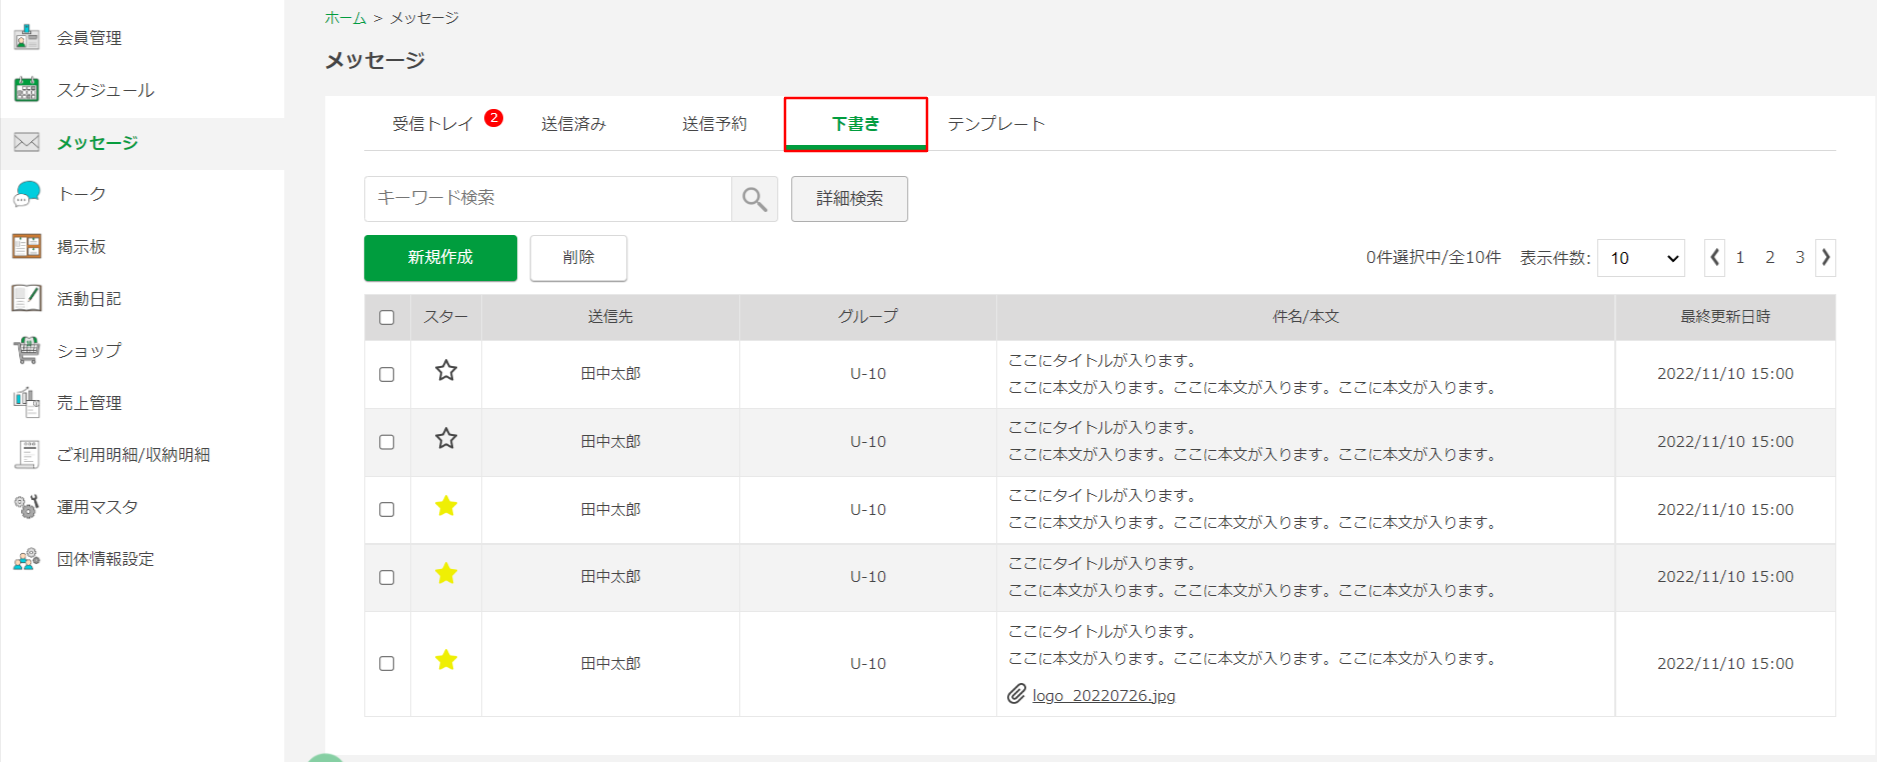1877x762 pixels.
Task: Check the checkbox of the attachment row
Action: click(387, 663)
